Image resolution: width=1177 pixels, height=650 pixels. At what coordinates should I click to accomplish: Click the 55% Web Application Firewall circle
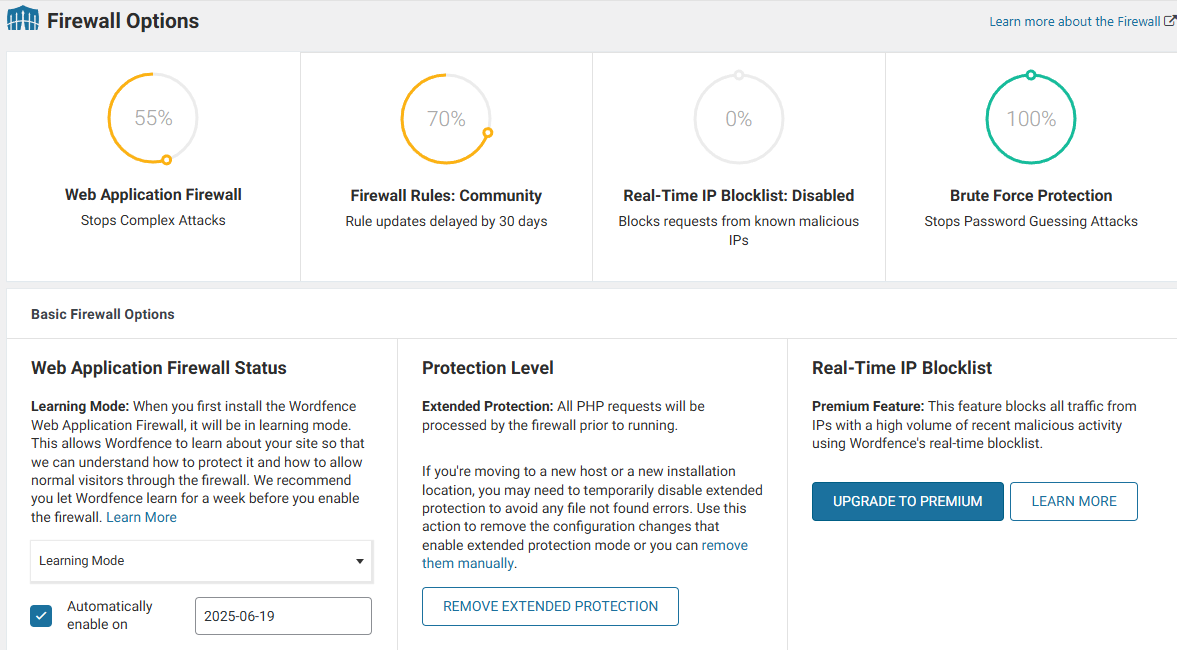tap(153, 118)
